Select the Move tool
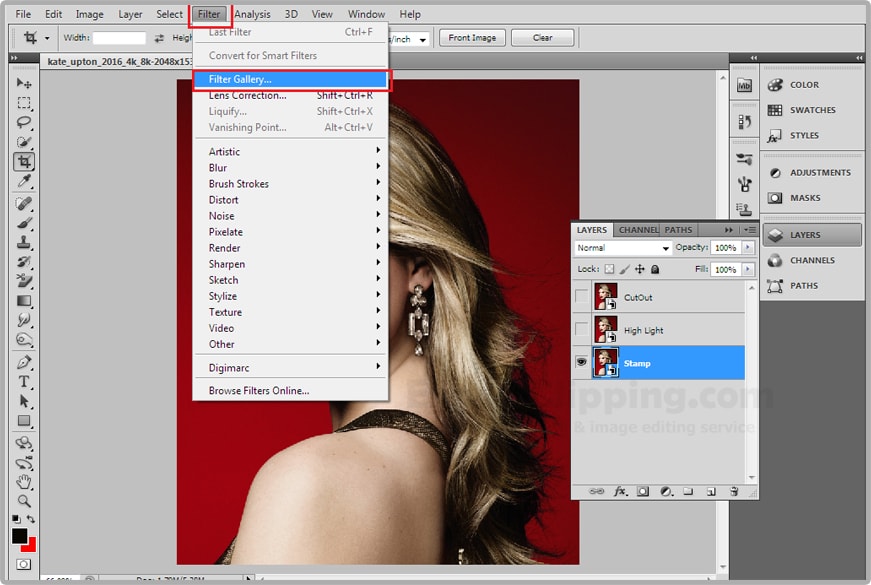Viewport: 871px width, 585px height. [24, 83]
